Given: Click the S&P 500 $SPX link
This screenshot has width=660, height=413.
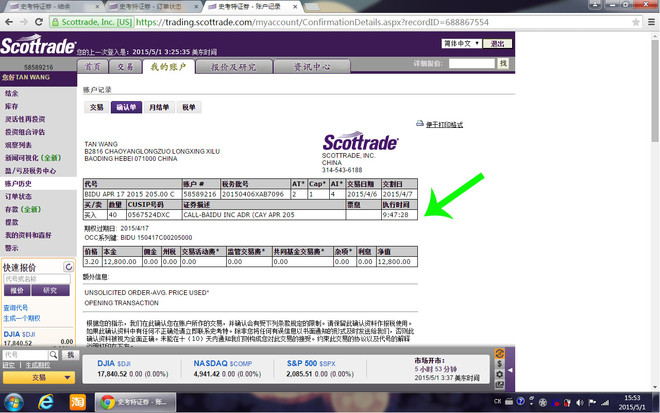Looking at the screenshot, I should coord(311,363).
